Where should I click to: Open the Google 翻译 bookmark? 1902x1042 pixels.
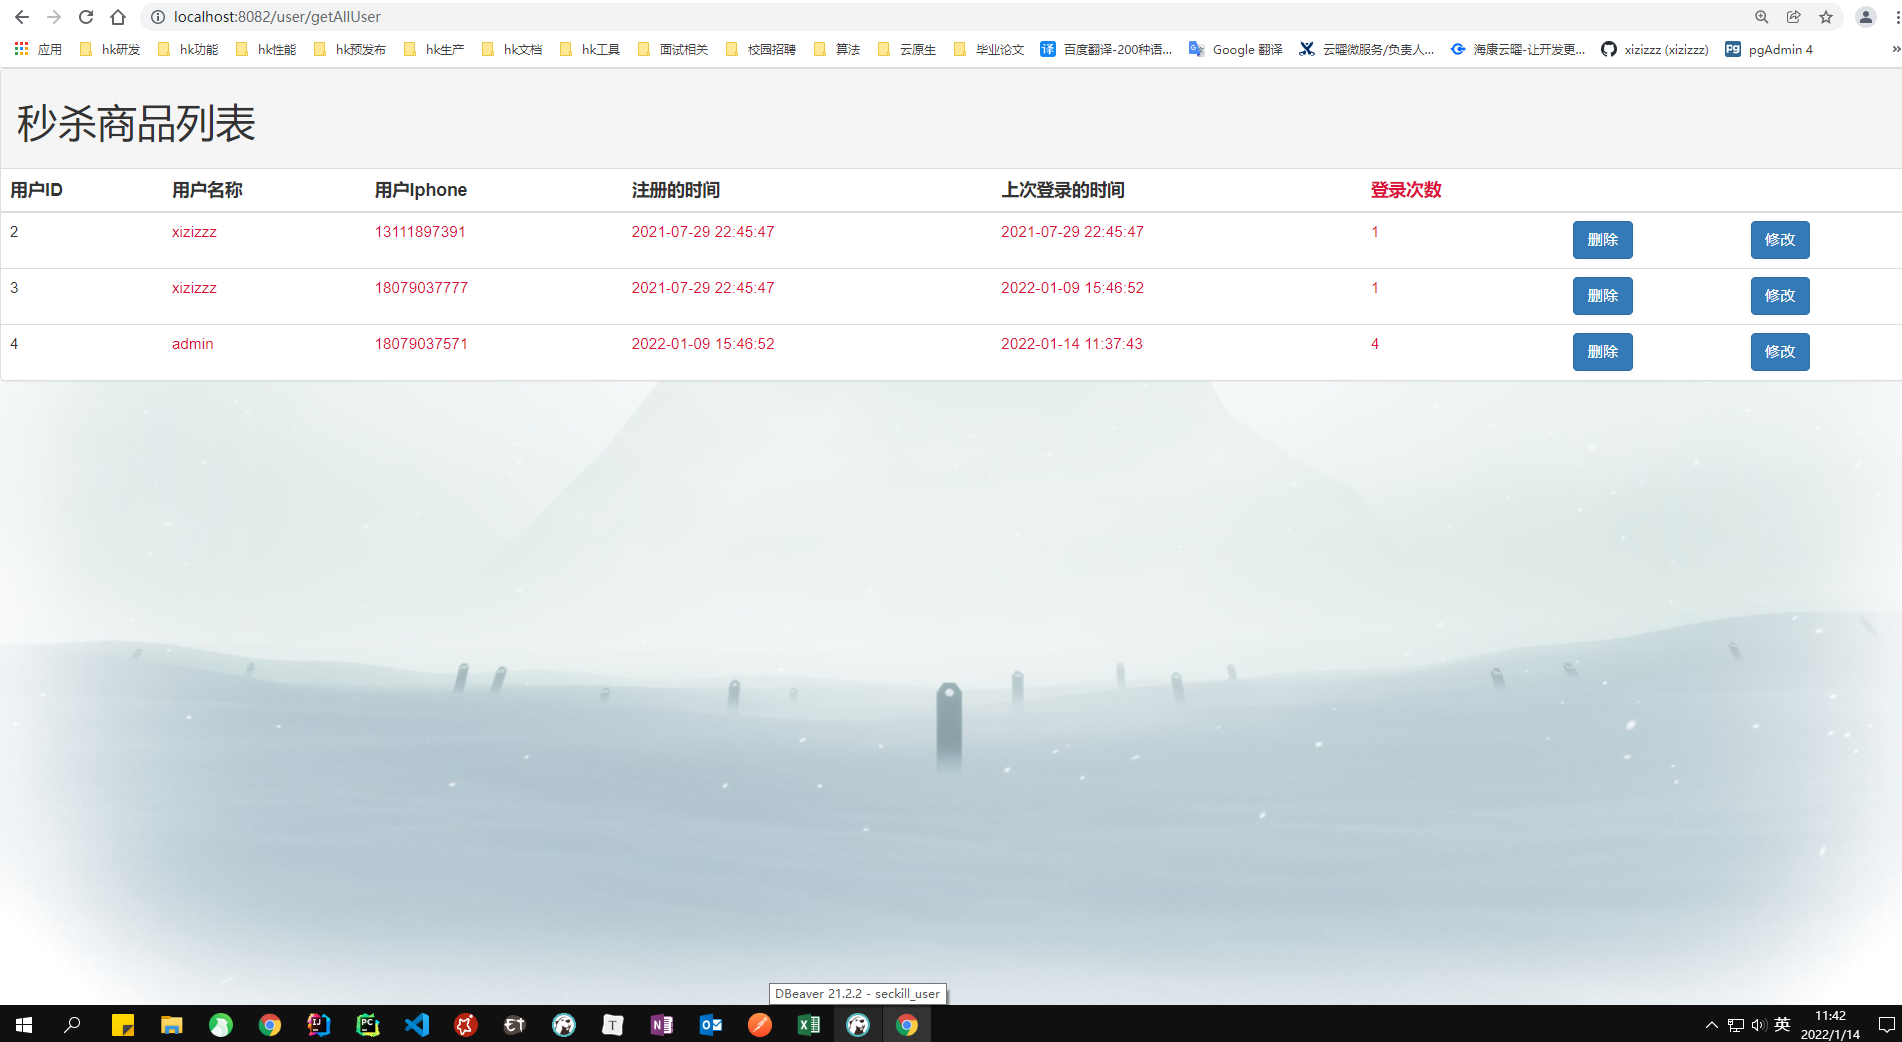click(x=1235, y=49)
